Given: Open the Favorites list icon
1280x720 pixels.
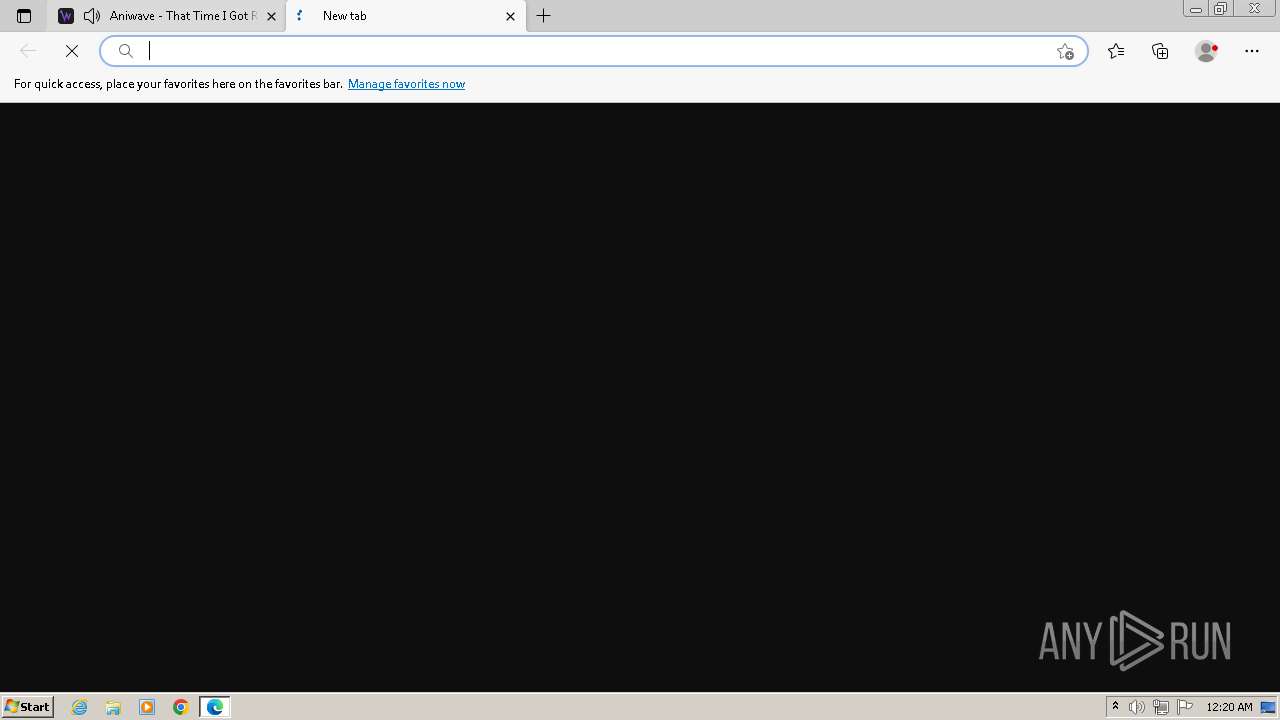Looking at the screenshot, I should (x=1116, y=51).
